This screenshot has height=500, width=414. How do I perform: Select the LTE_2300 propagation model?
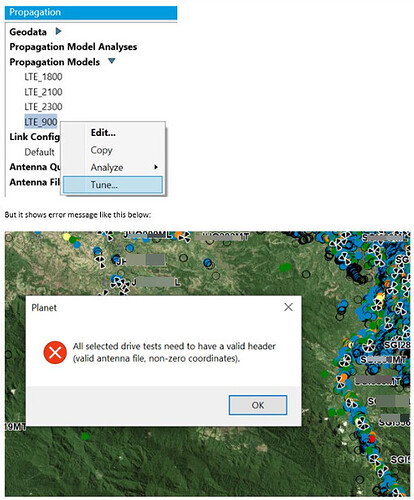[43, 107]
